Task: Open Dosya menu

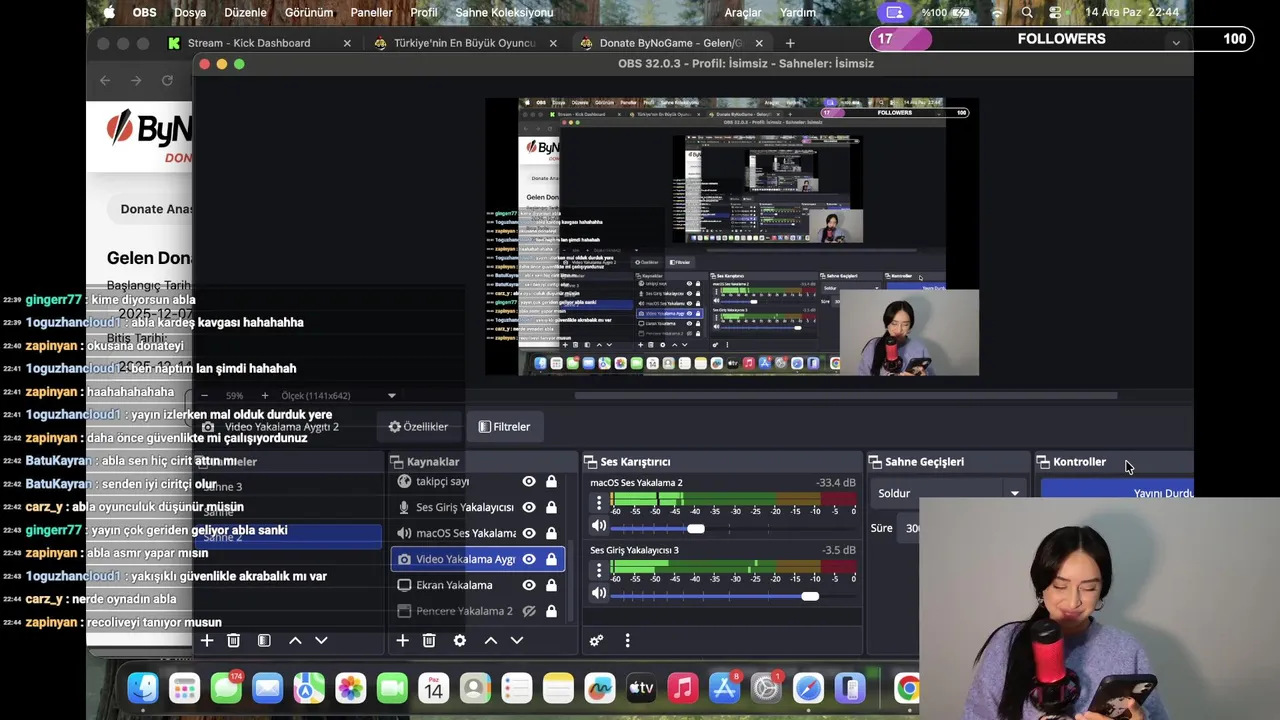Action: click(190, 13)
